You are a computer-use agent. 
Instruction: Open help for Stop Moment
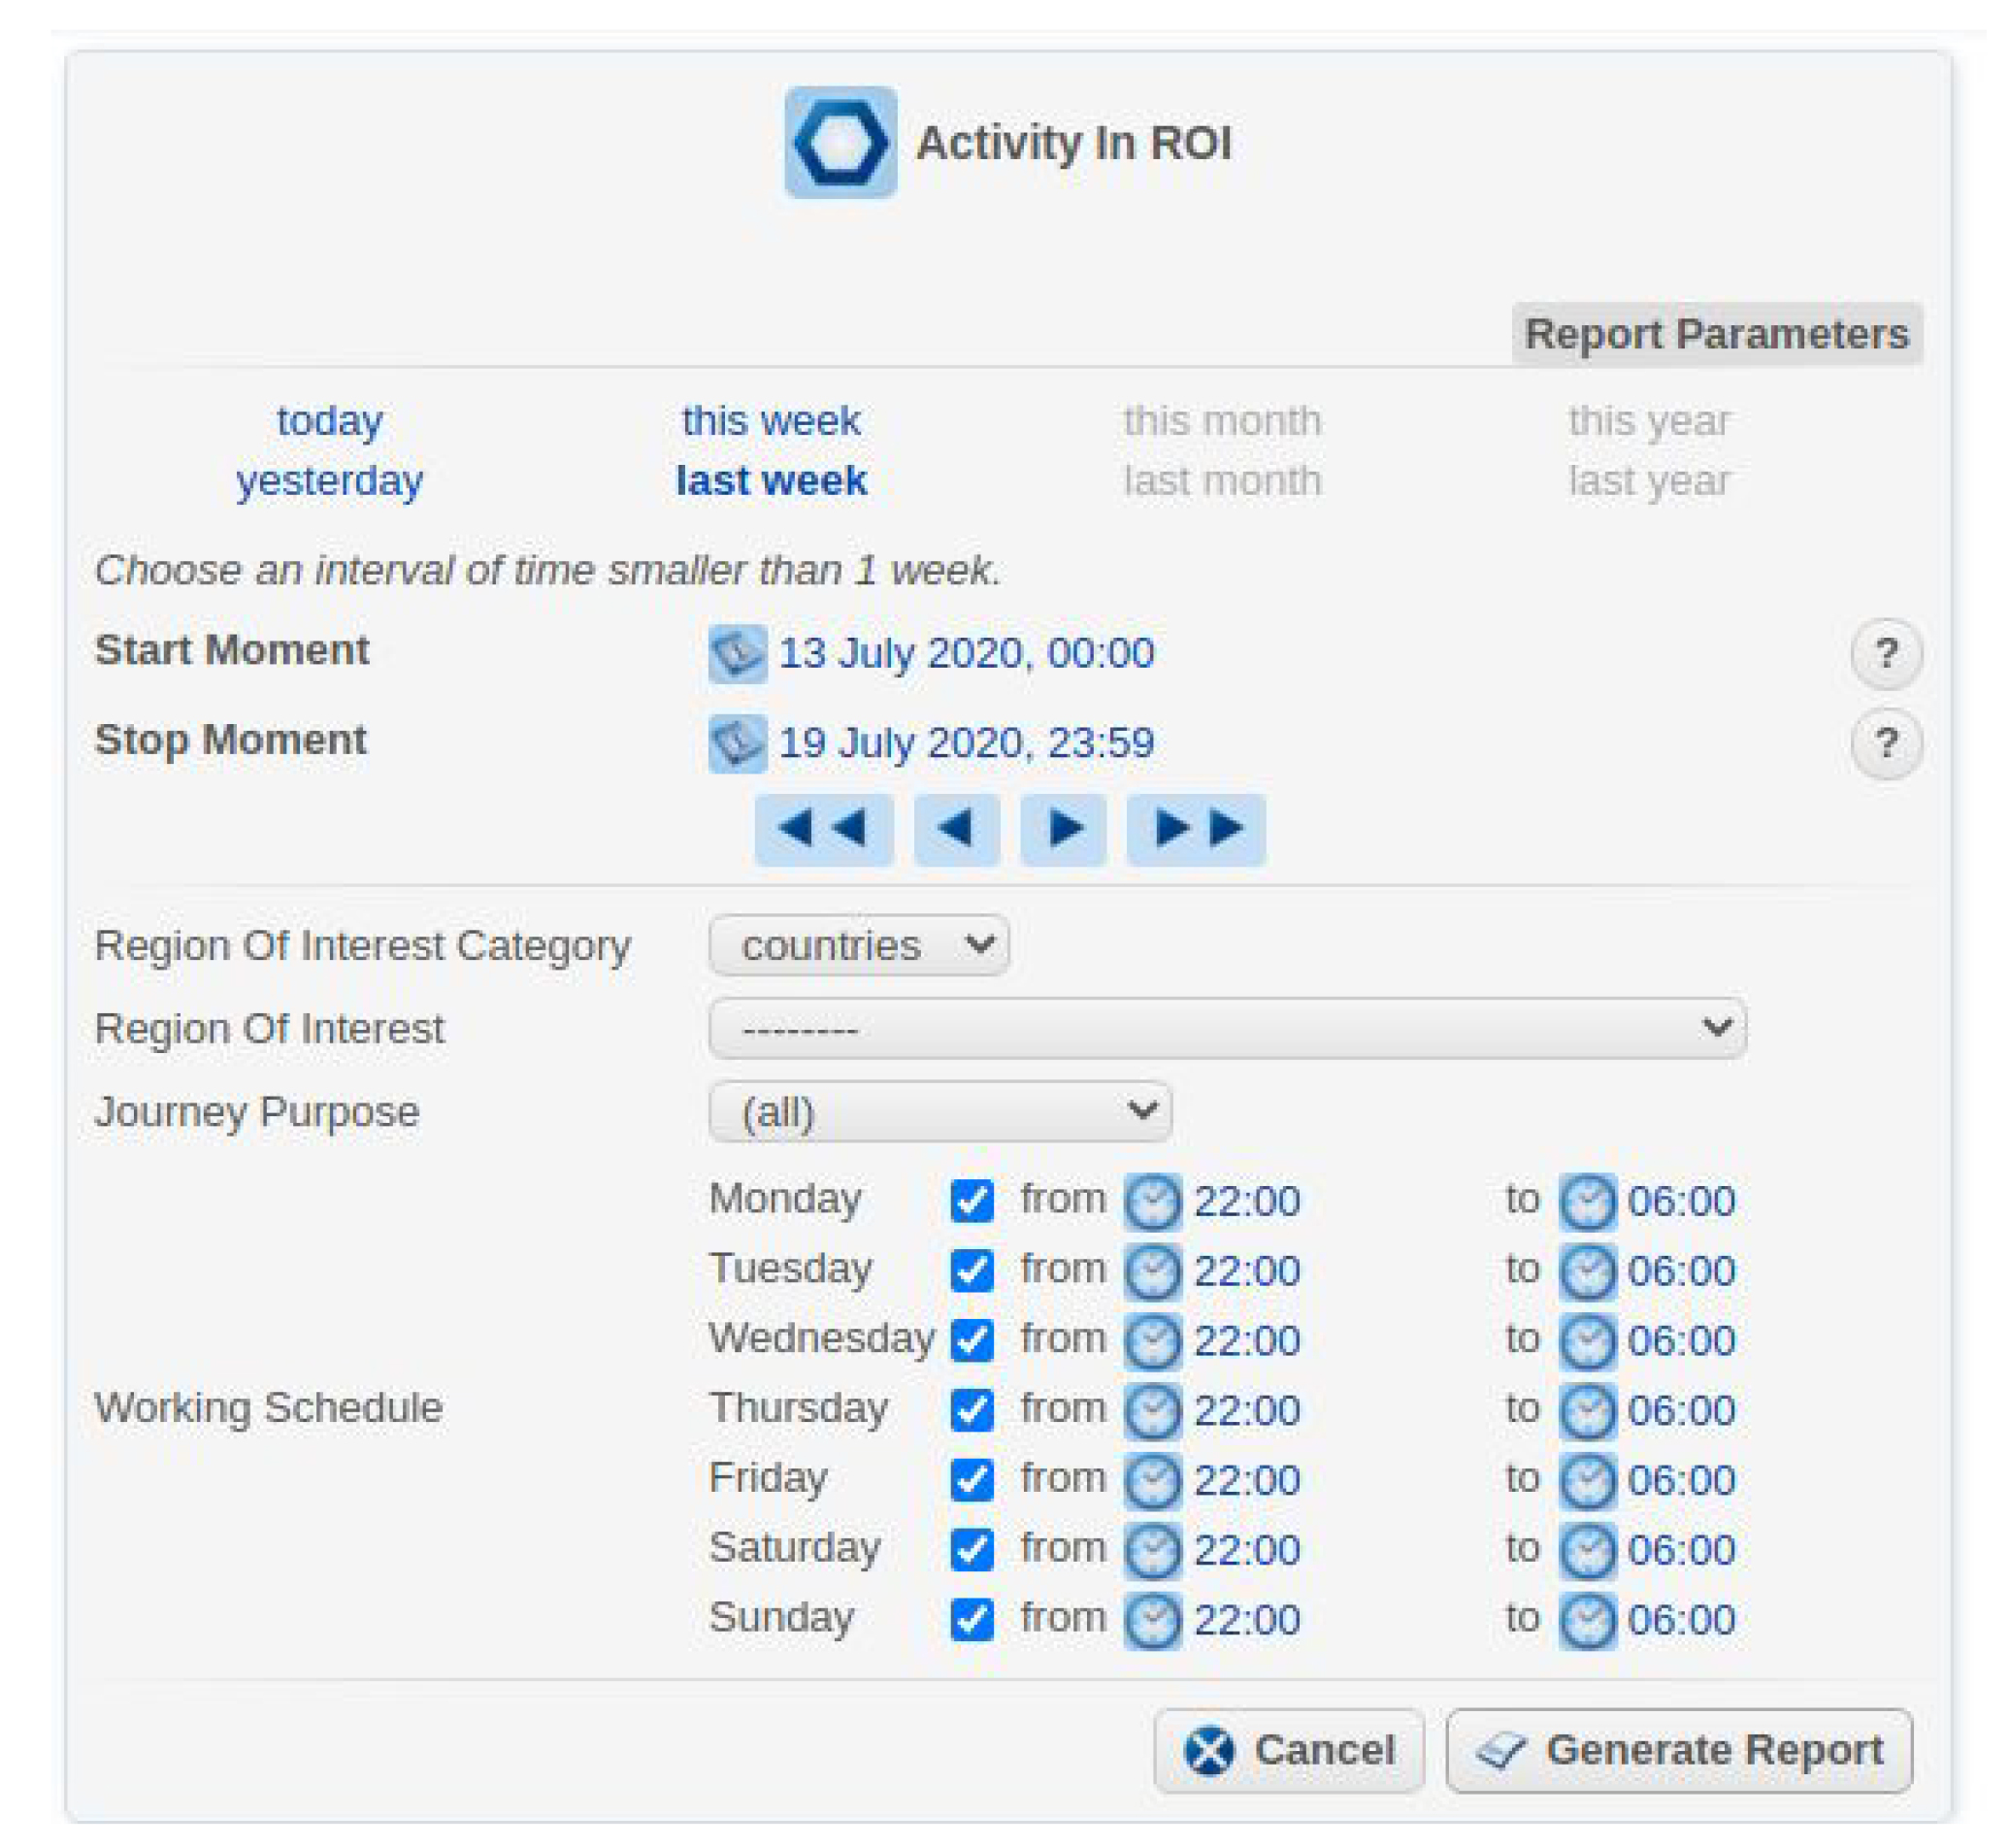point(1886,743)
